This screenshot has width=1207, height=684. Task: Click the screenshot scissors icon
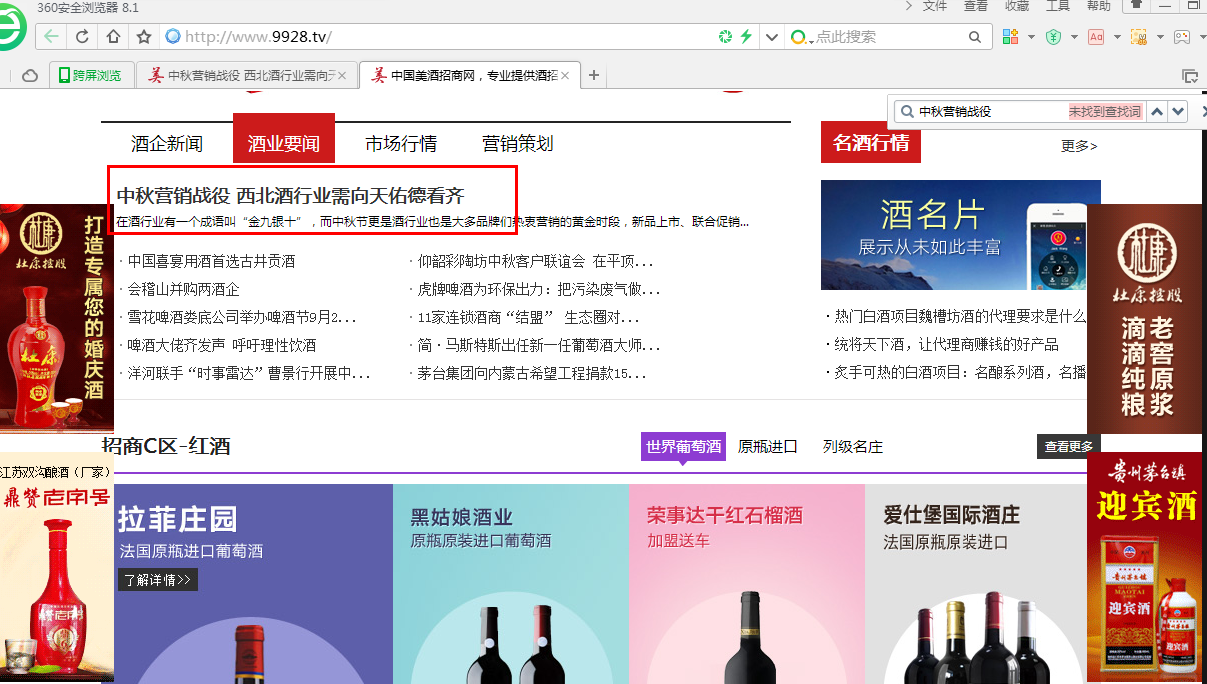(1139, 37)
